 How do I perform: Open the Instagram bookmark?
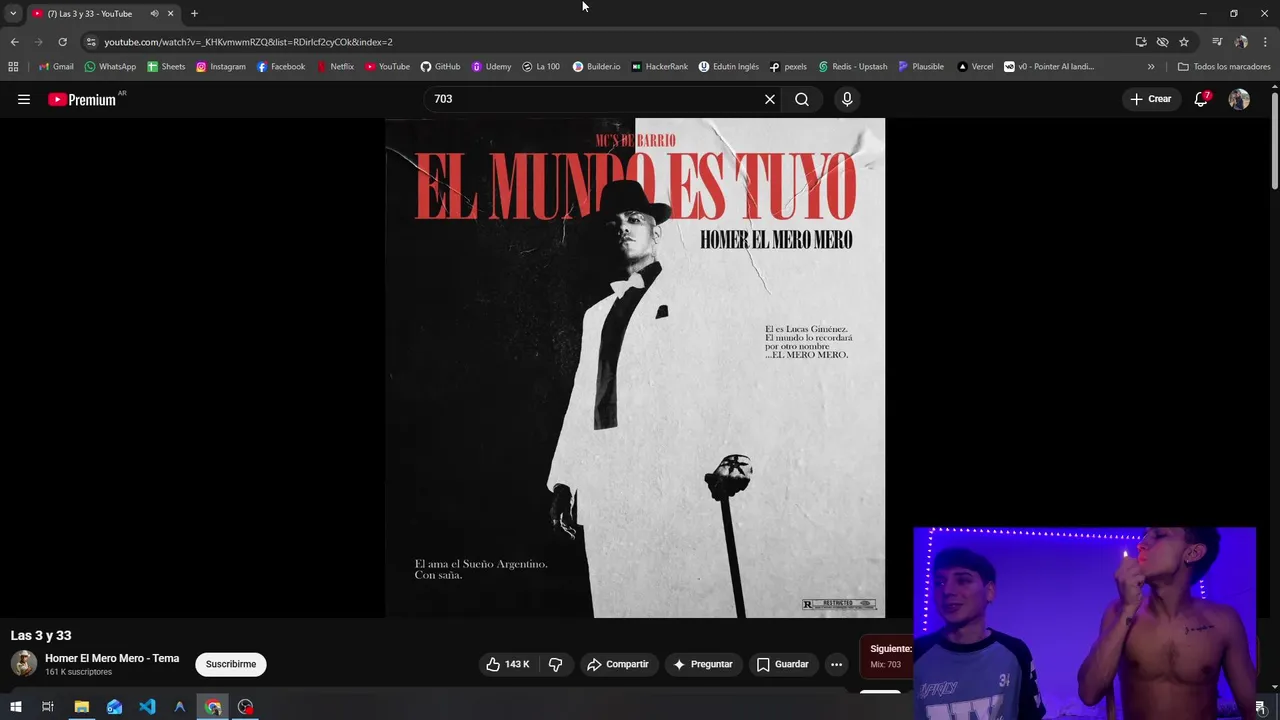(x=220, y=67)
